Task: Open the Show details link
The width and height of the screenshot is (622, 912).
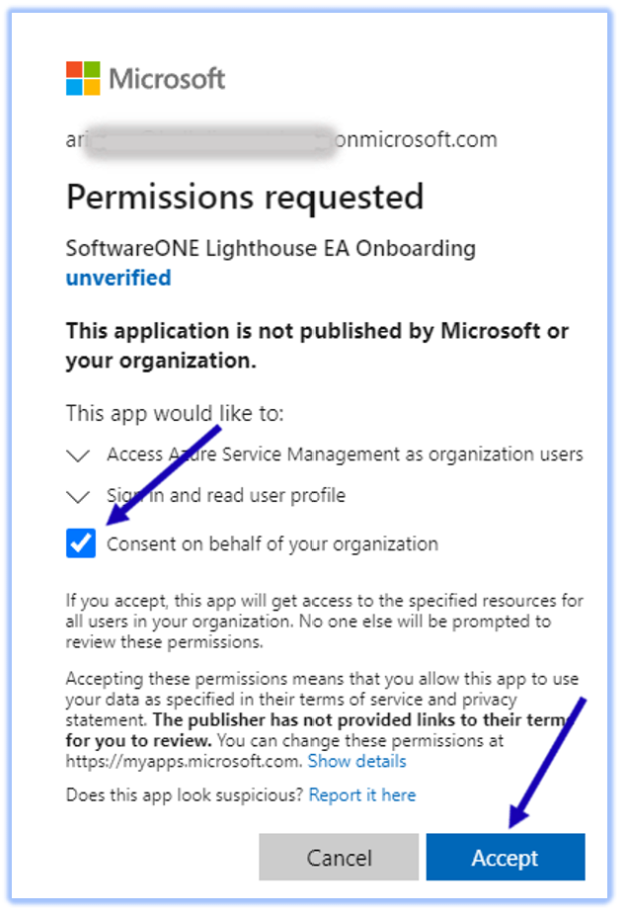Action: pos(356,761)
